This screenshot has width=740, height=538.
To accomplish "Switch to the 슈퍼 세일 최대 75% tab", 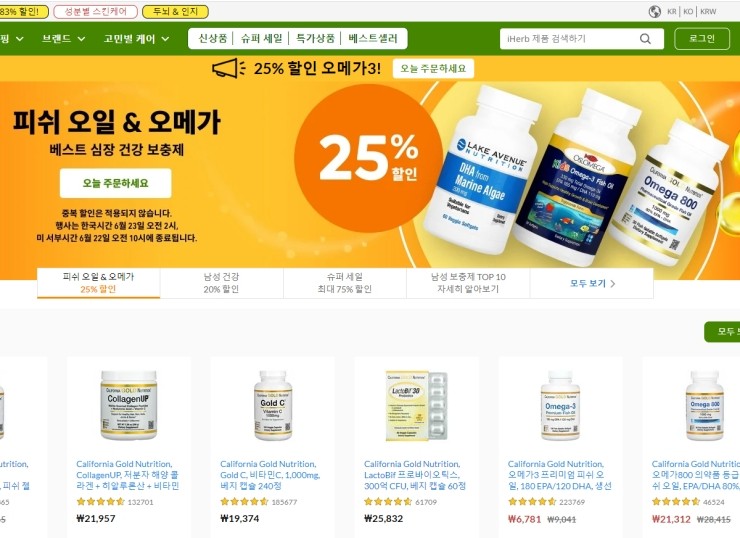I will coord(345,283).
